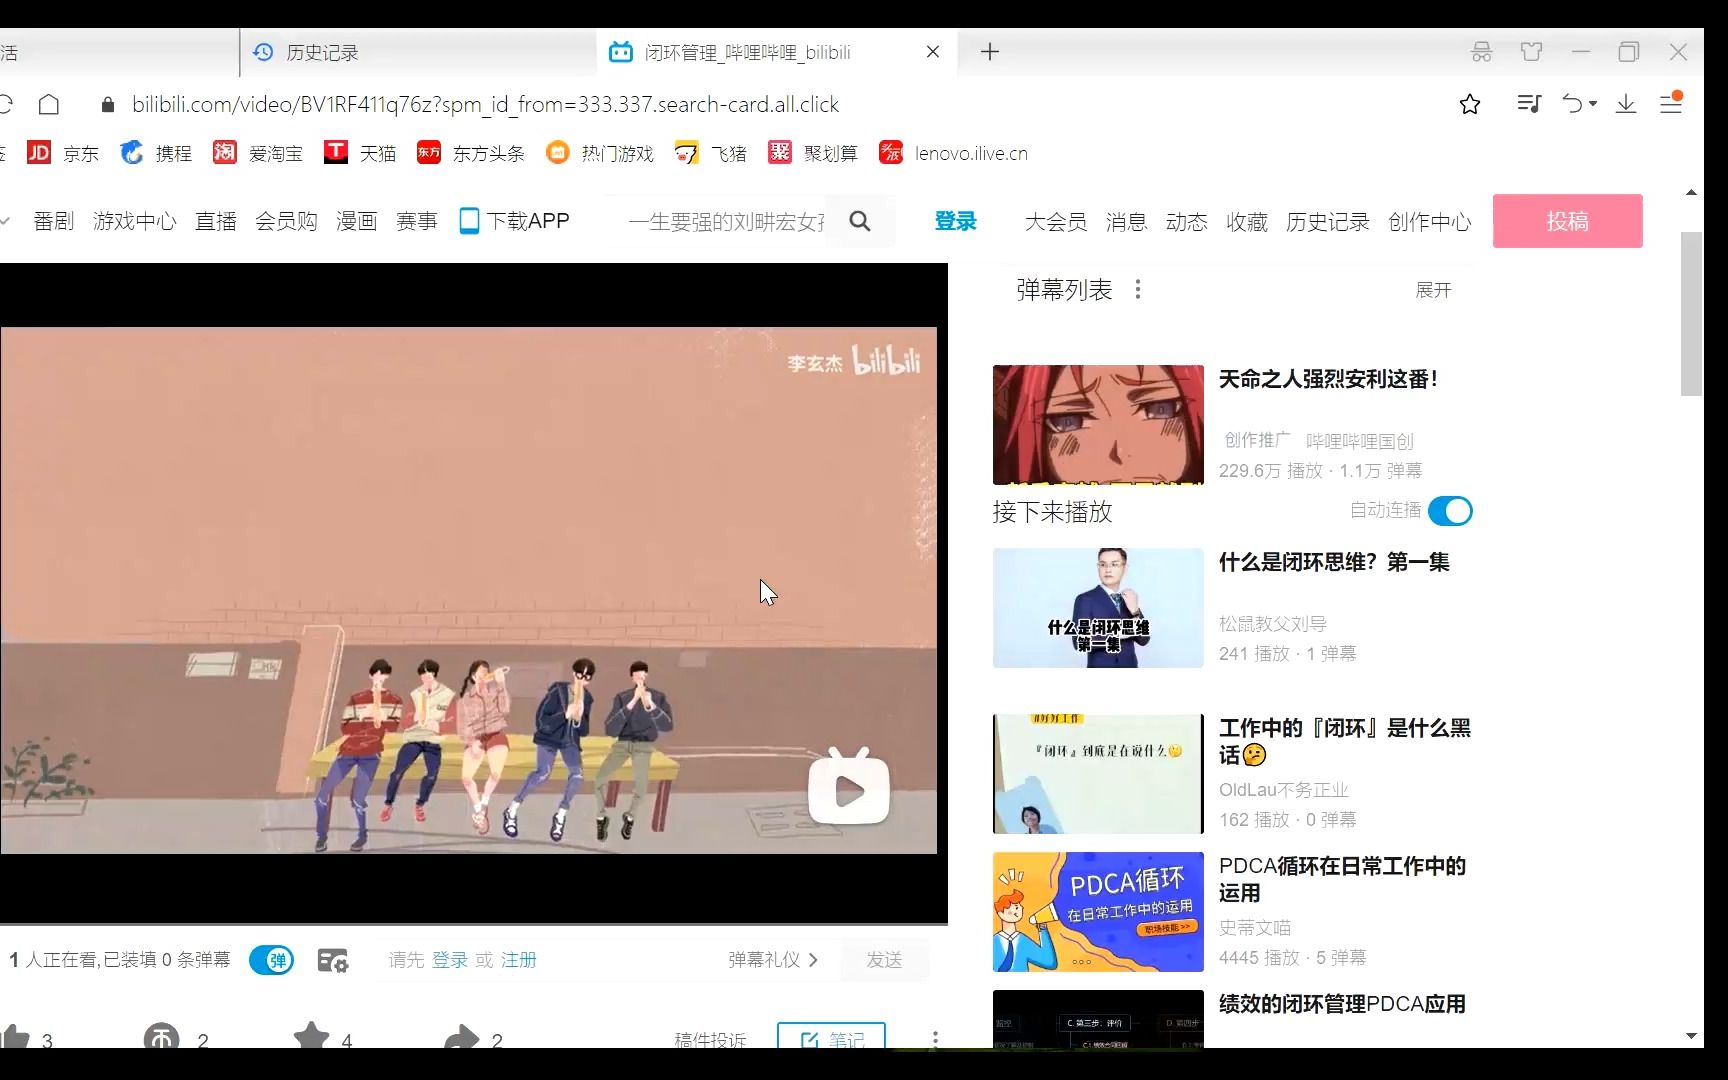Image resolution: width=1728 pixels, height=1080 pixels.
Task: Expand the 弹幕礼仪 chevron link
Action: click(x=773, y=960)
